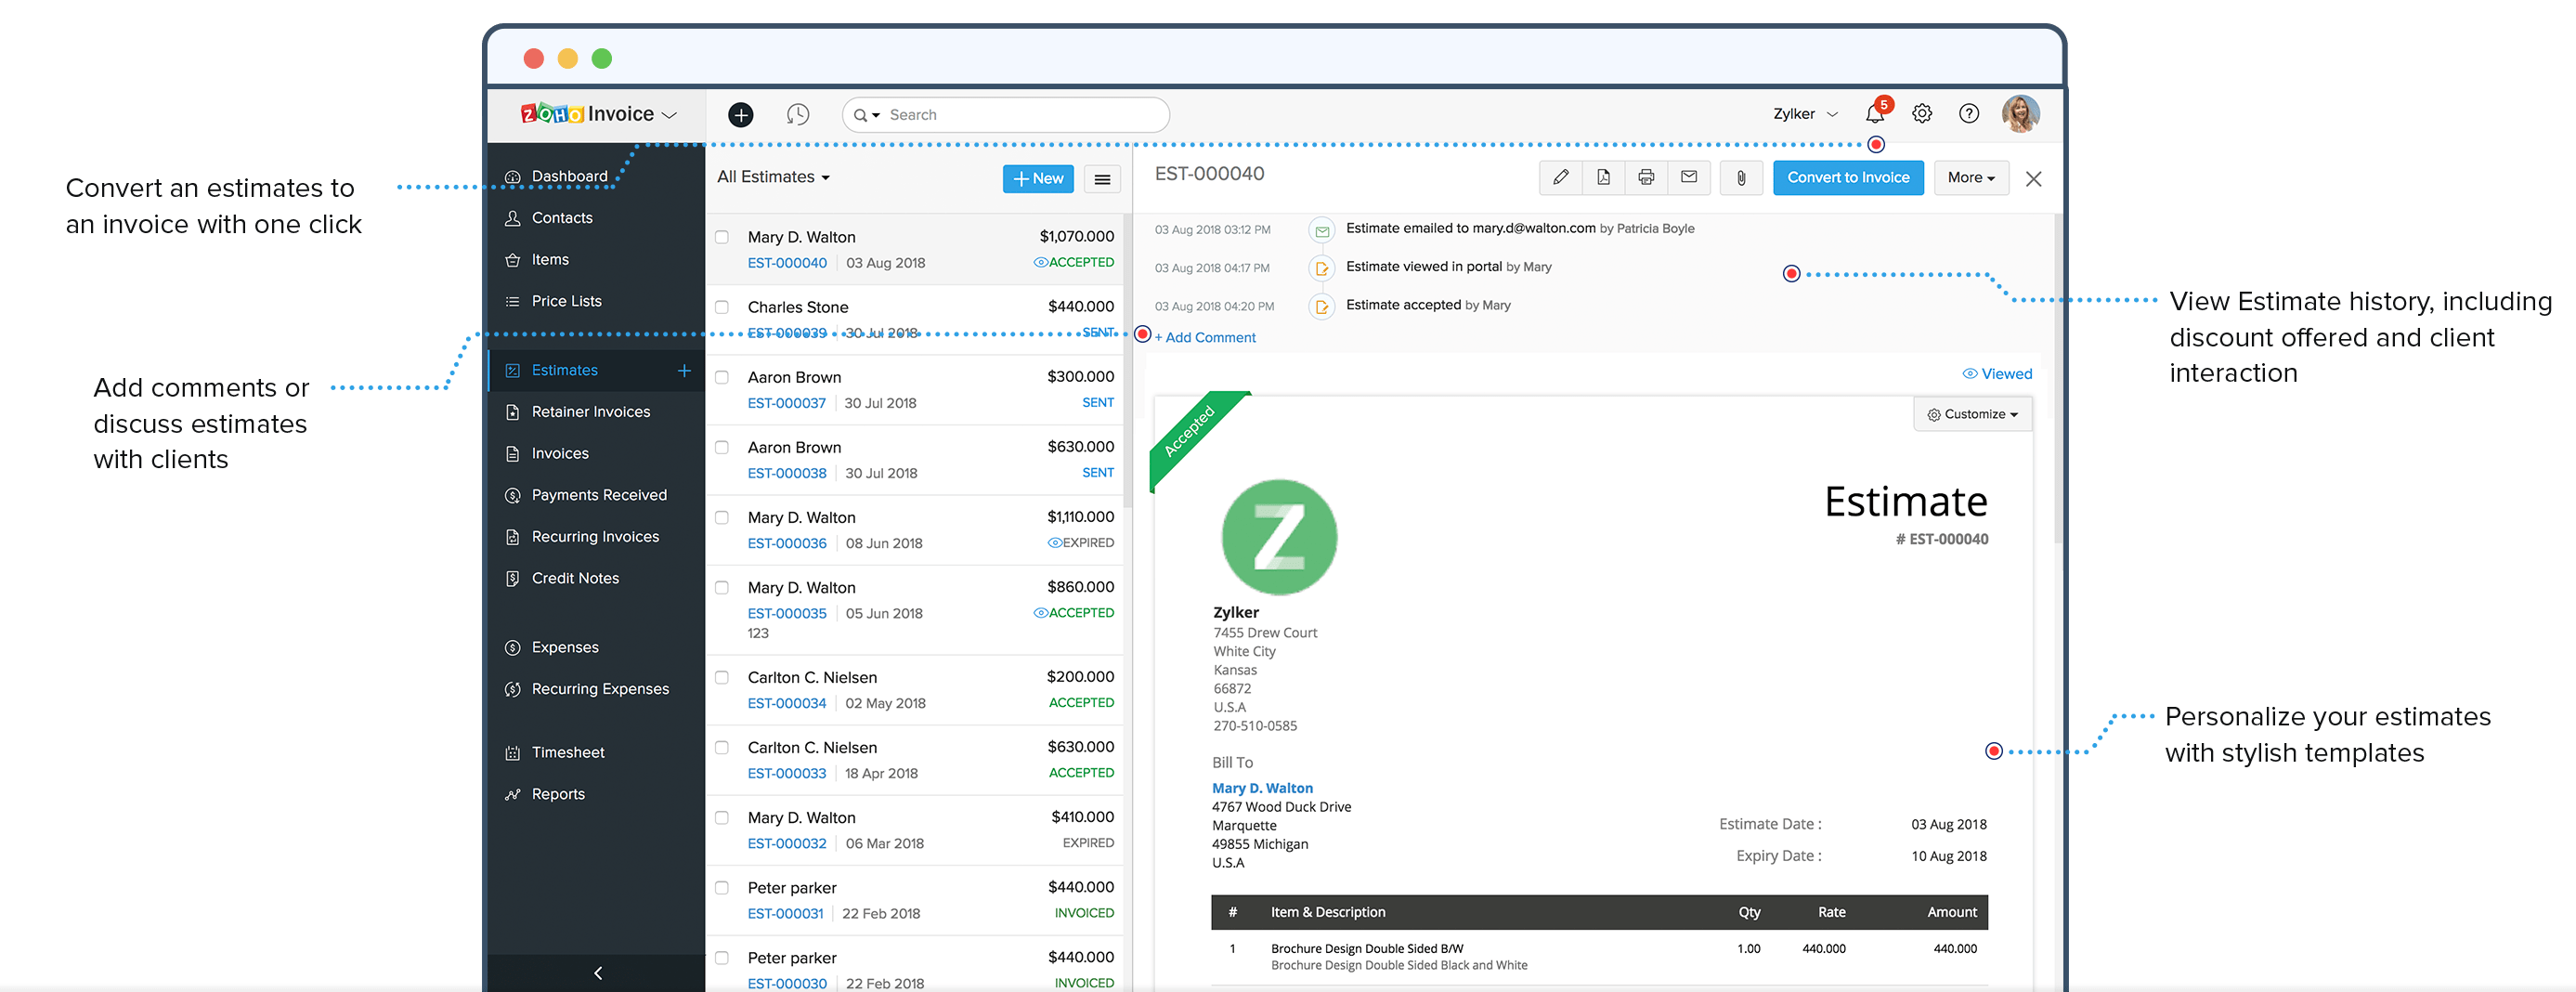Download the estimate as PDF
This screenshot has height=992, width=2576.
click(x=1603, y=178)
